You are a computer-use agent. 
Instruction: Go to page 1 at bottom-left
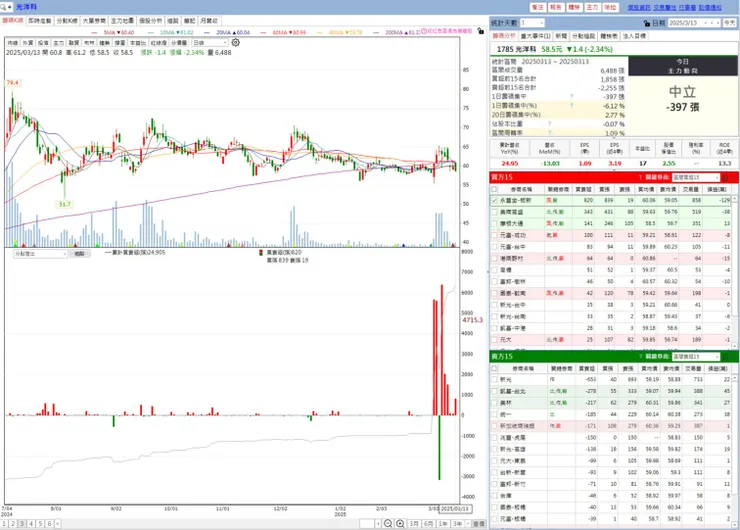4,523
